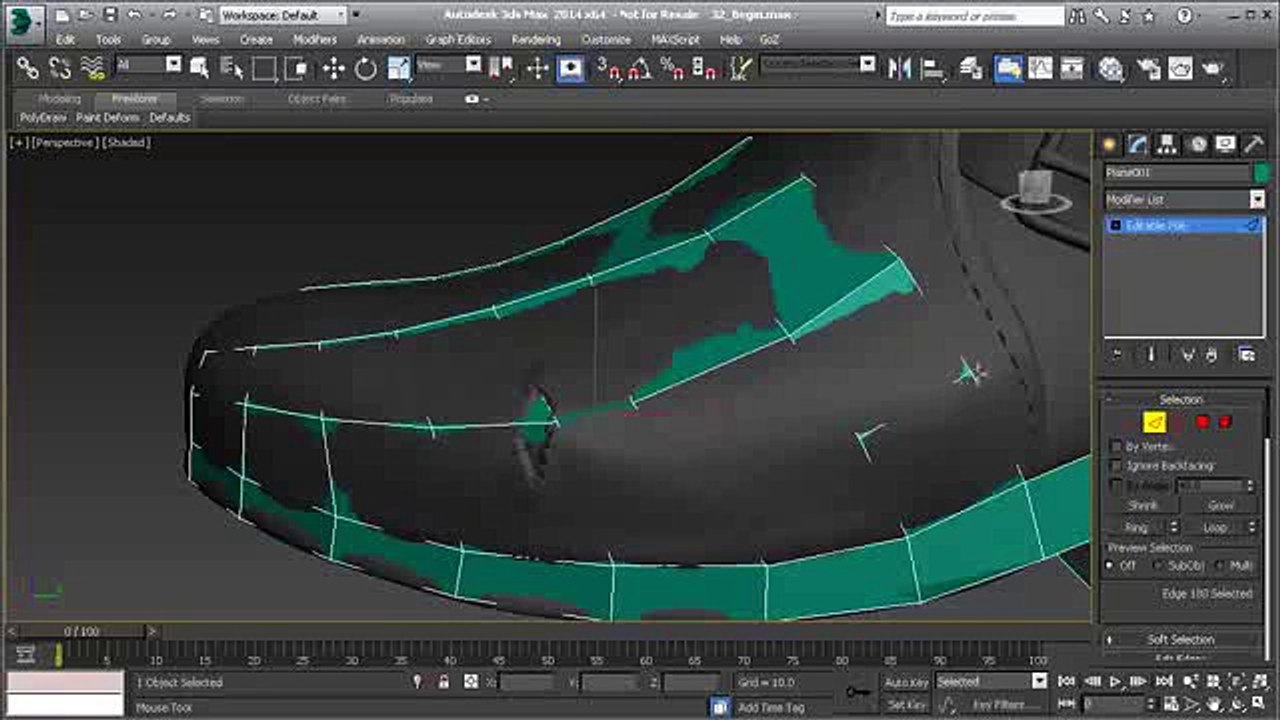1280x720 pixels.
Task: Toggle Percent Snap icon
Action: (x=673, y=68)
